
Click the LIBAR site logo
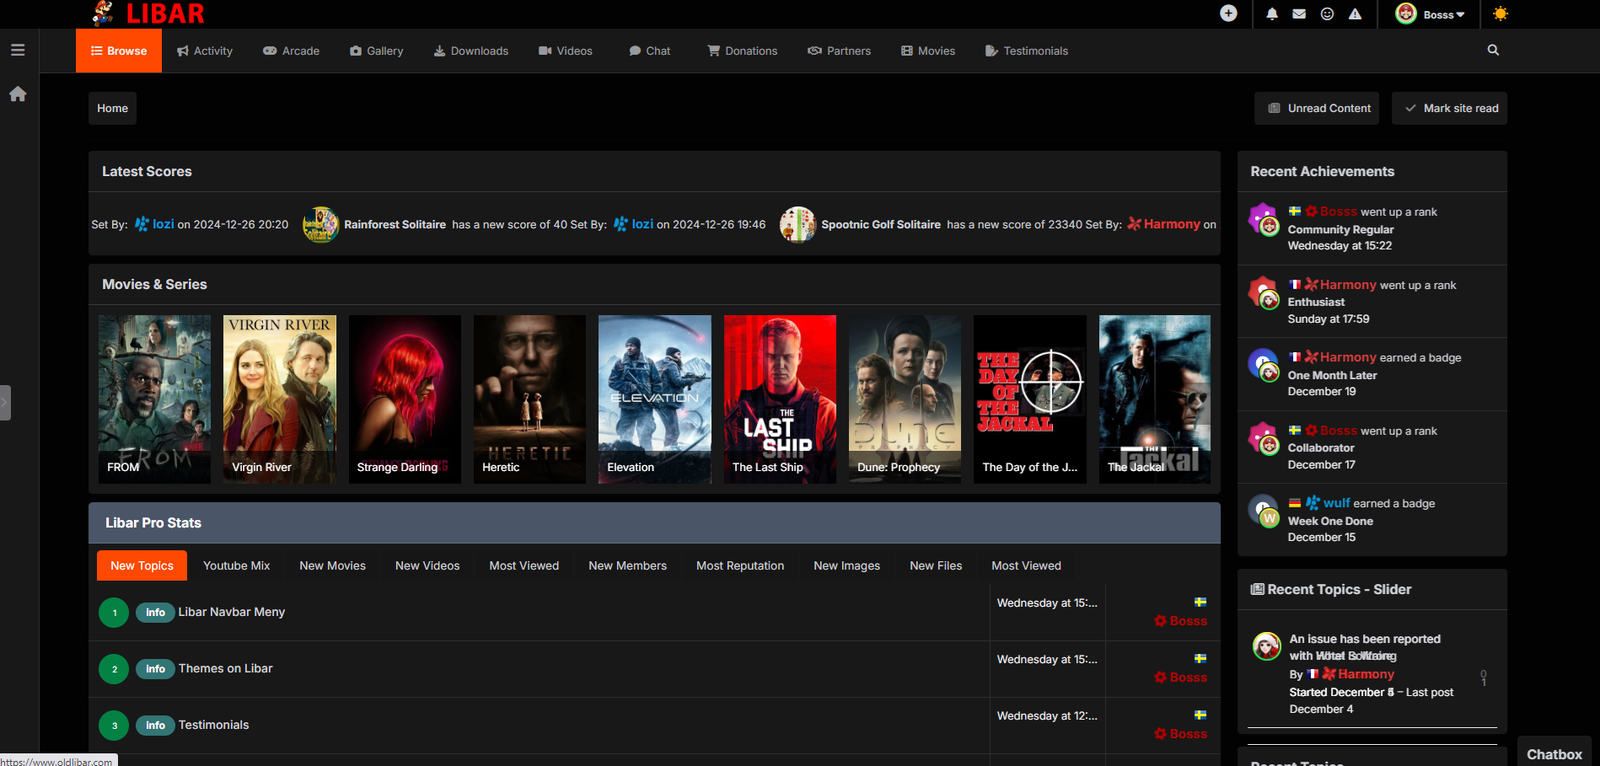tap(148, 14)
